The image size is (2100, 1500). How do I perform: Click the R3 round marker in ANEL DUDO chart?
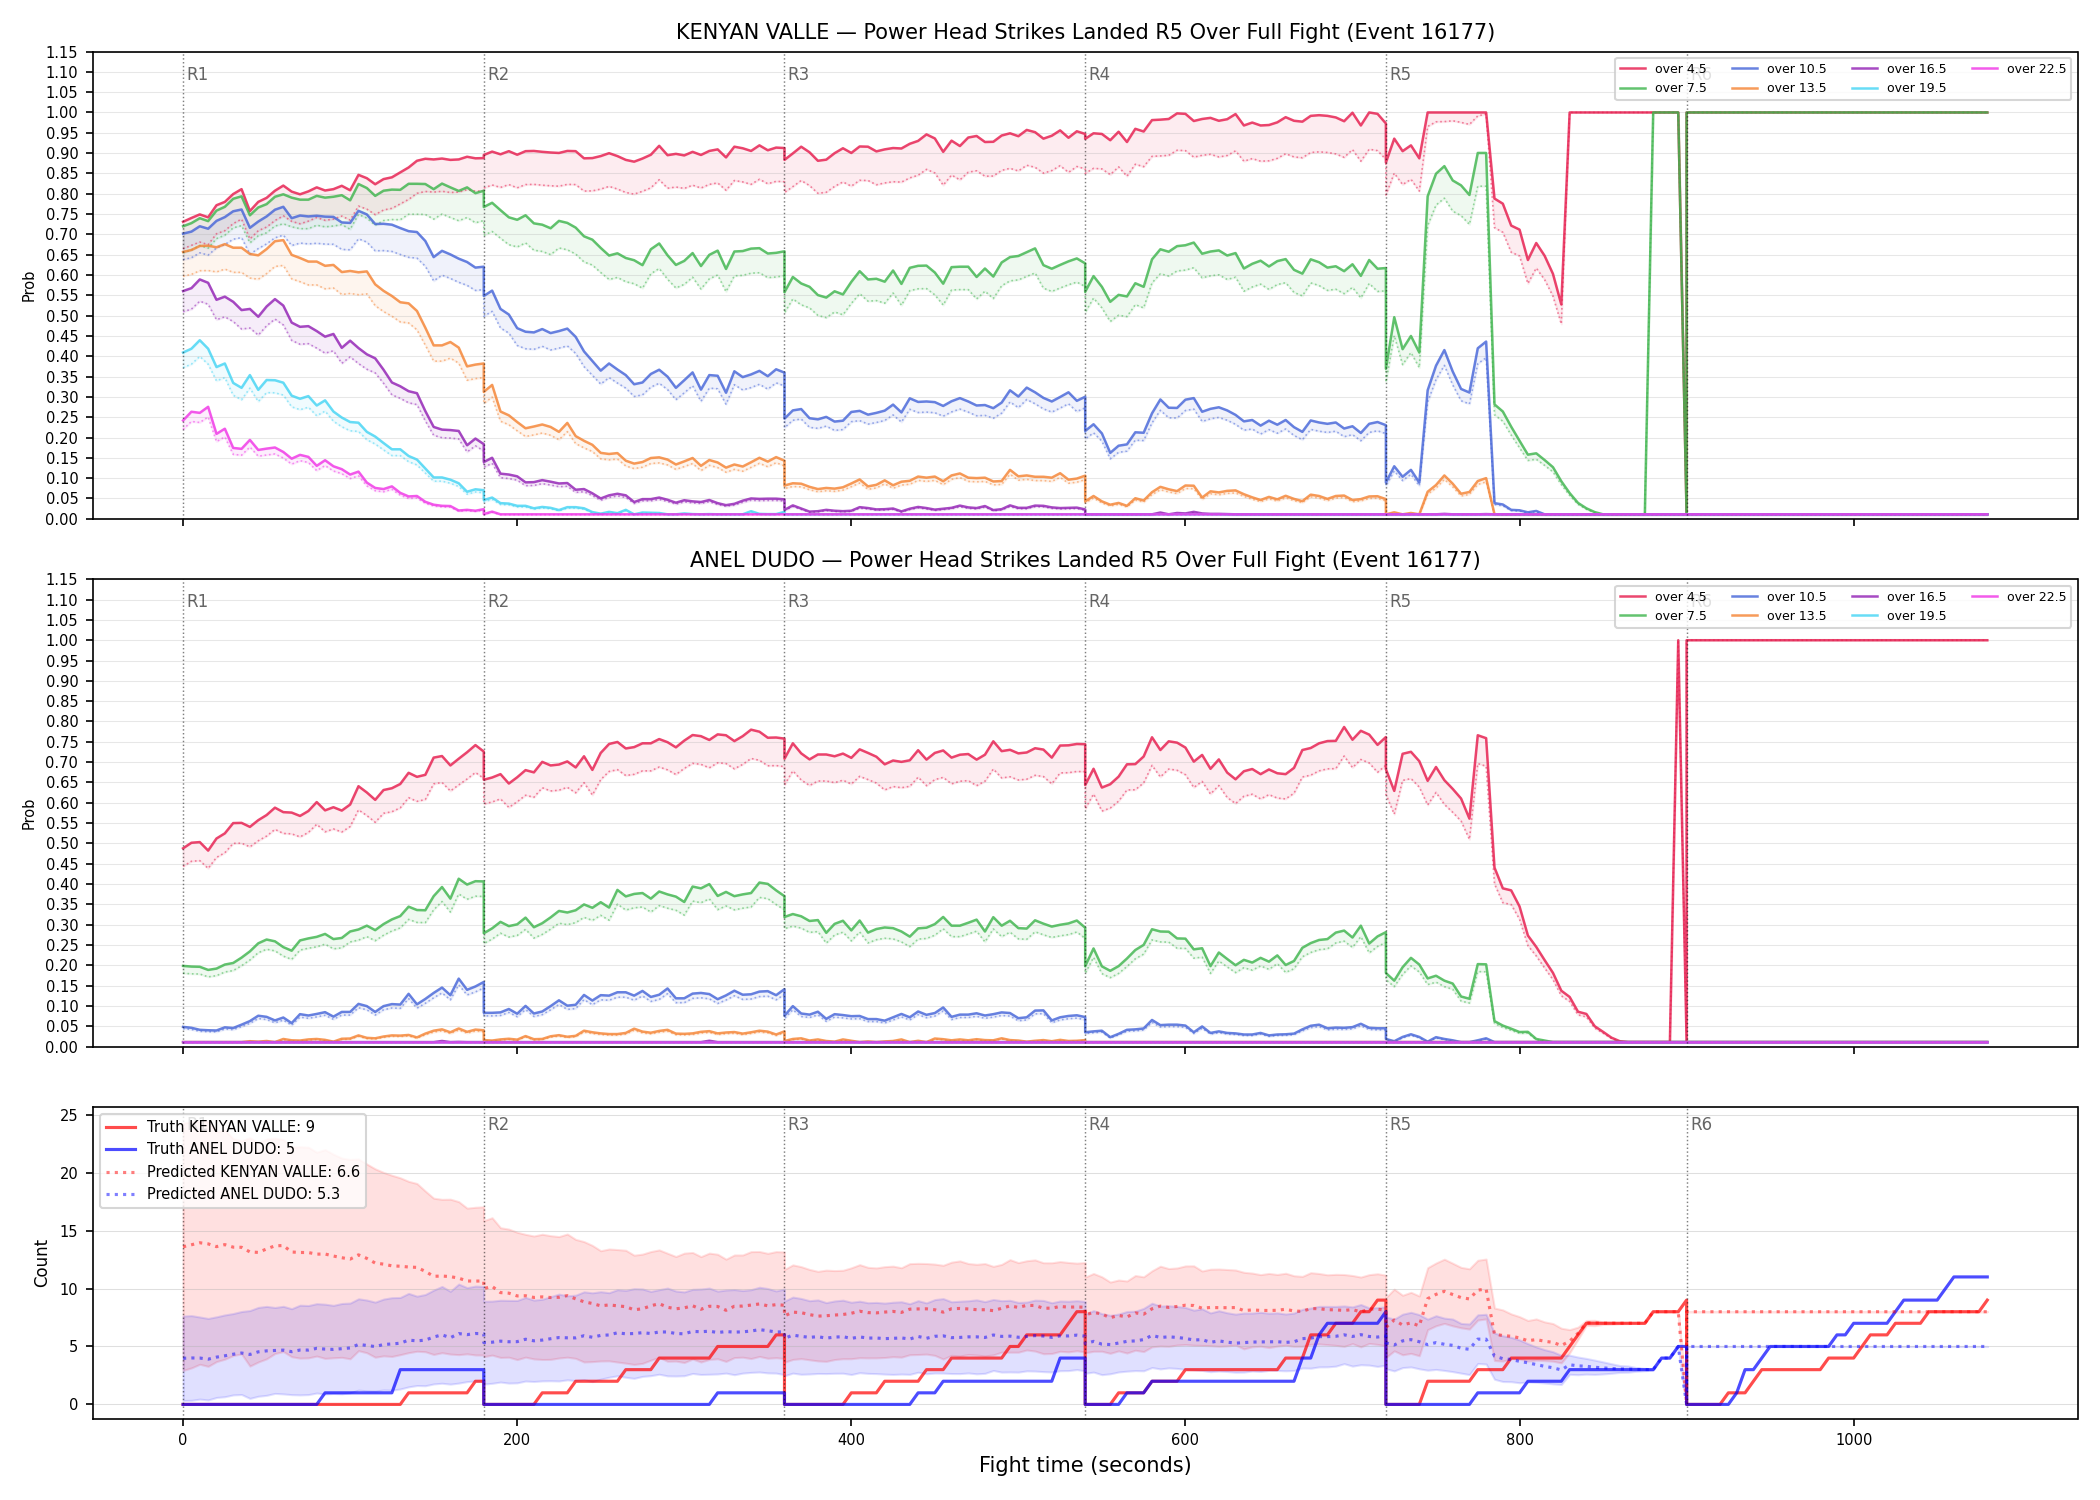pos(798,601)
